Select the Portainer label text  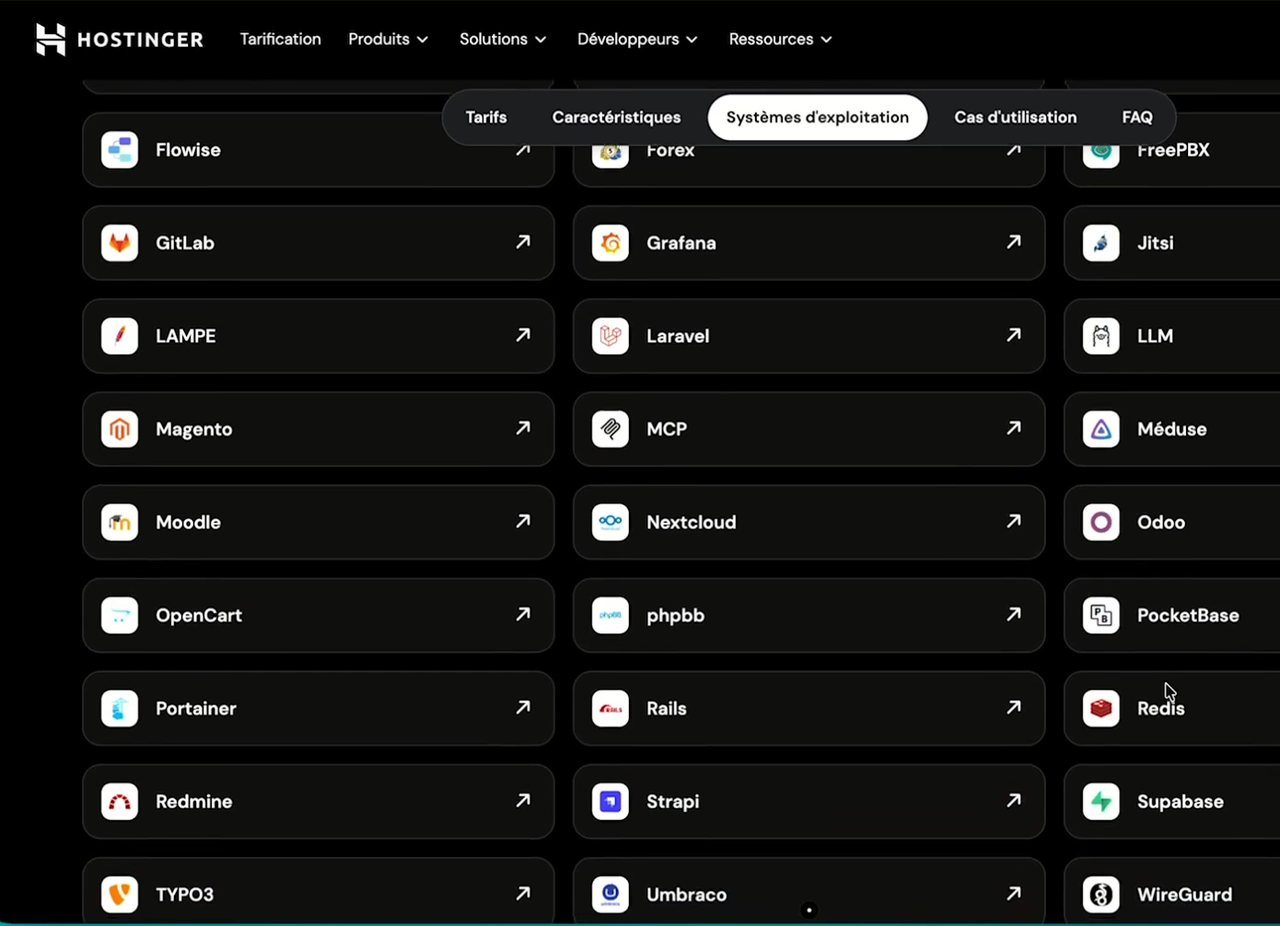(x=196, y=708)
